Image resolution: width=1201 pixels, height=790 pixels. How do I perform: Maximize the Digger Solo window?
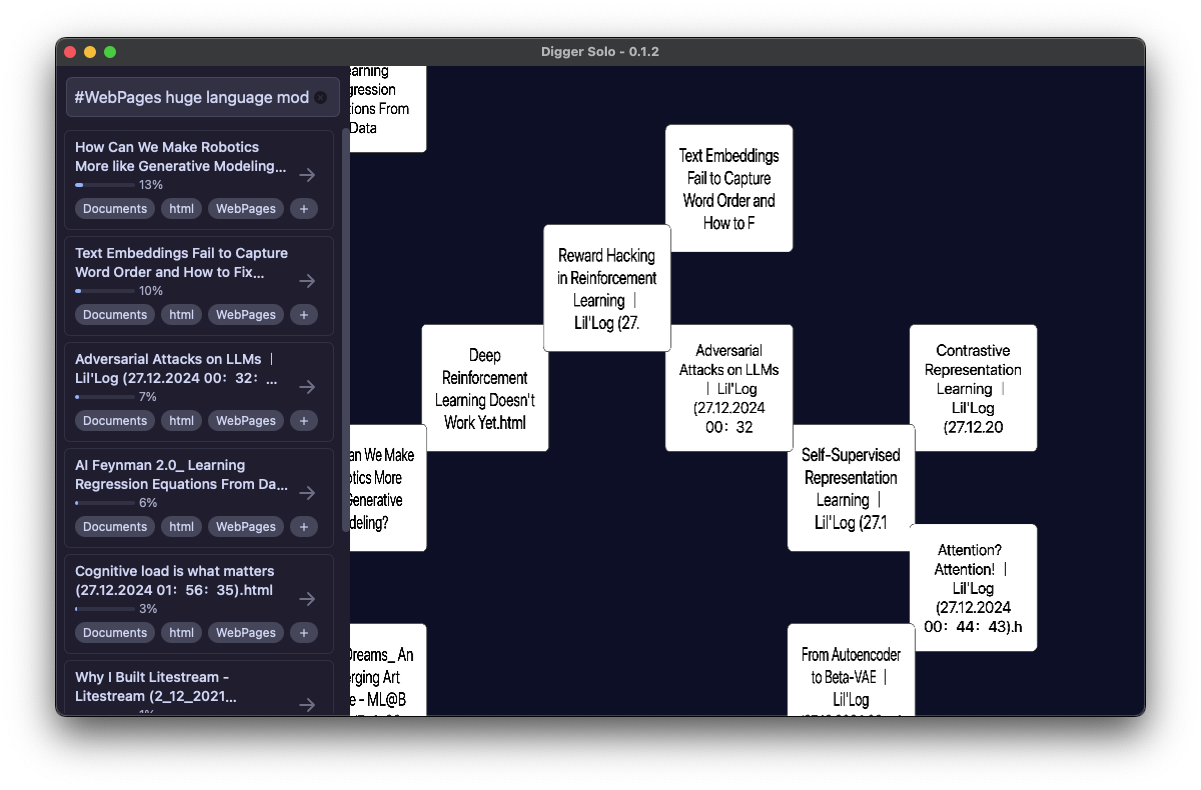click(x=110, y=52)
